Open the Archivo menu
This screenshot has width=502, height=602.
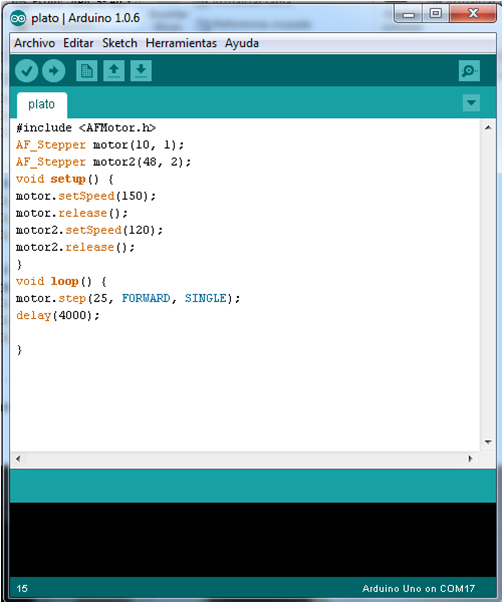[x=35, y=43]
